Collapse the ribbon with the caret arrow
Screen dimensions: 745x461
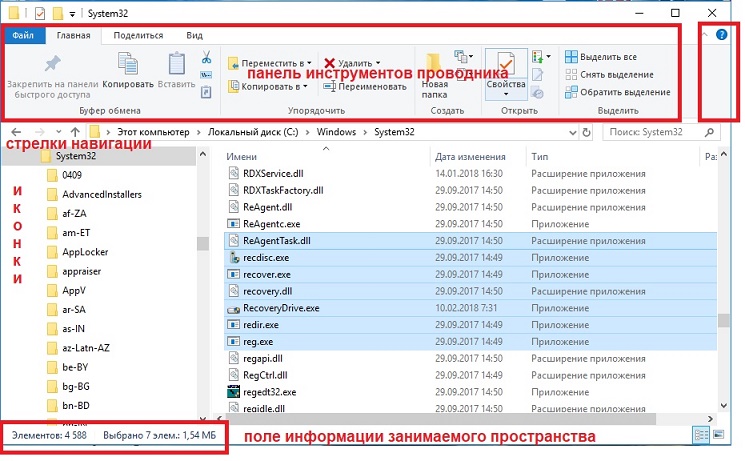coord(705,34)
